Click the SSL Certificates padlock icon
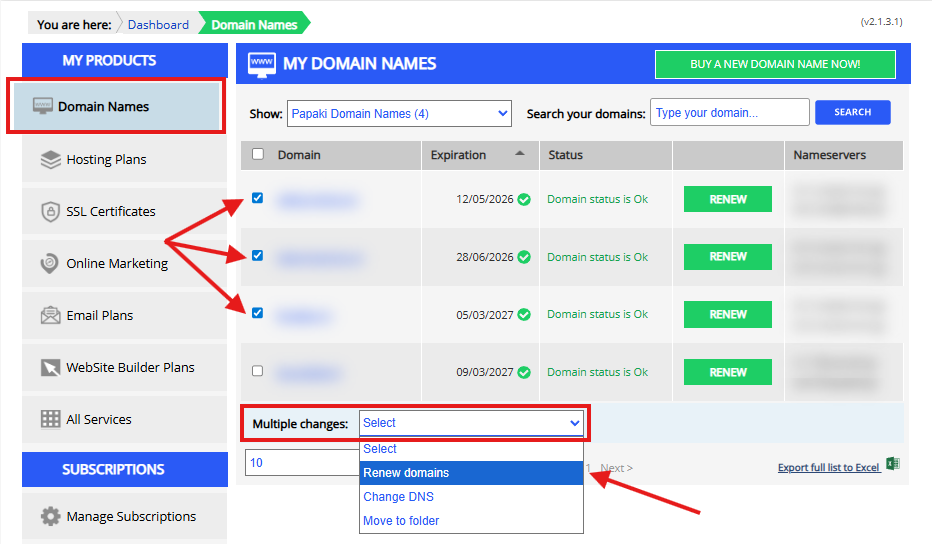The width and height of the screenshot is (932, 544). click(x=51, y=212)
